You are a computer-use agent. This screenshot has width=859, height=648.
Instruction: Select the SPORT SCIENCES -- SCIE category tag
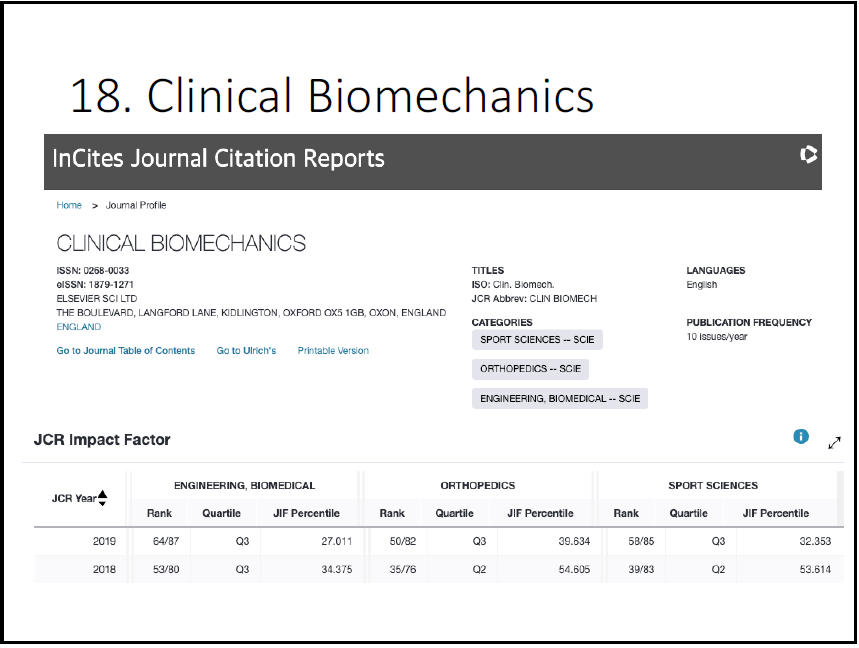(537, 340)
